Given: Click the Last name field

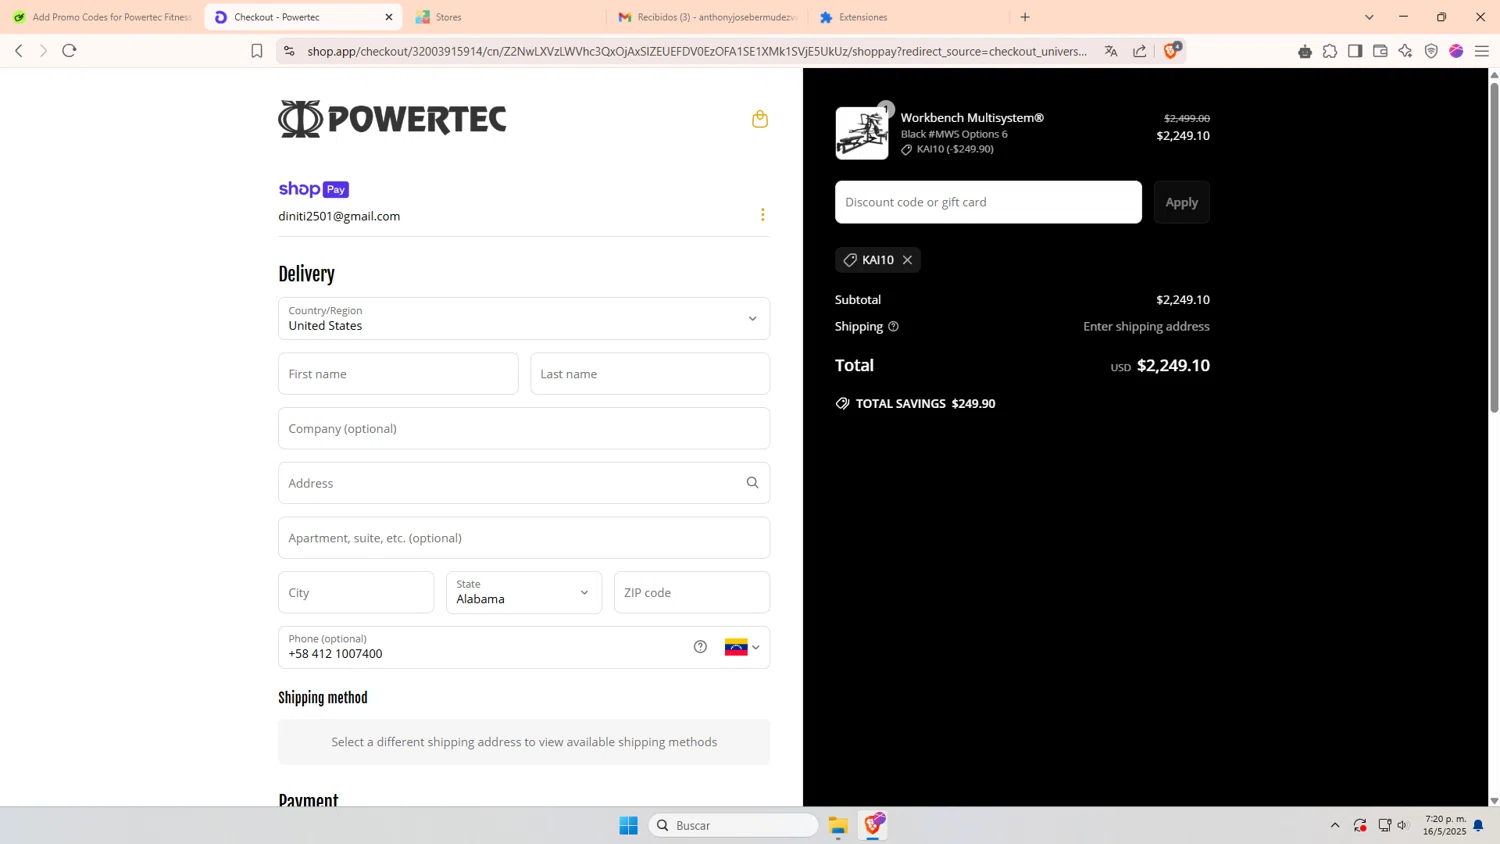Looking at the screenshot, I should 650,373.
